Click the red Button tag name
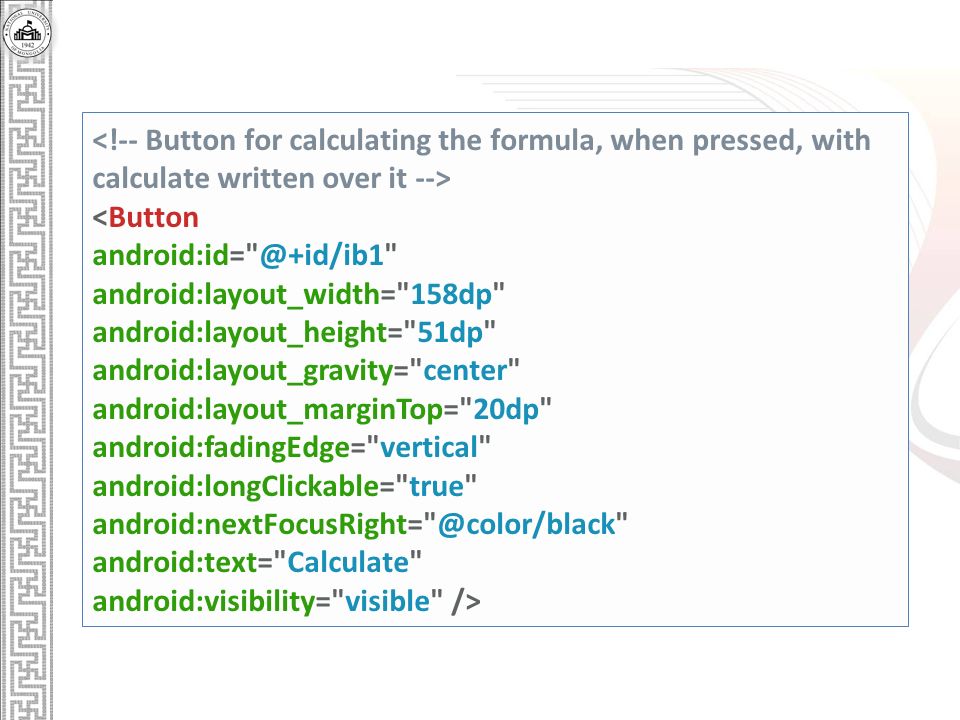This screenshot has height=720, width=960. pyautogui.click(x=154, y=217)
